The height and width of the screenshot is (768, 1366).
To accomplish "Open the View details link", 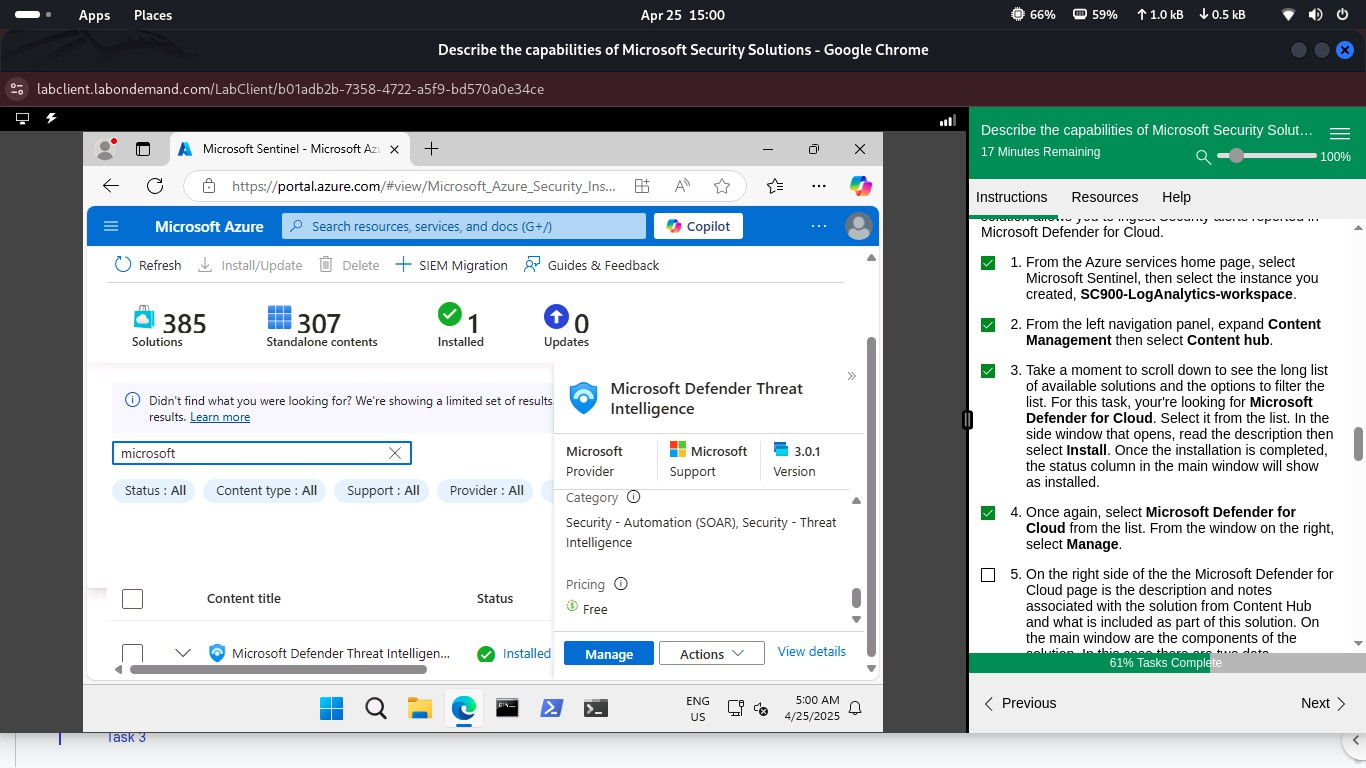I will 811,652.
